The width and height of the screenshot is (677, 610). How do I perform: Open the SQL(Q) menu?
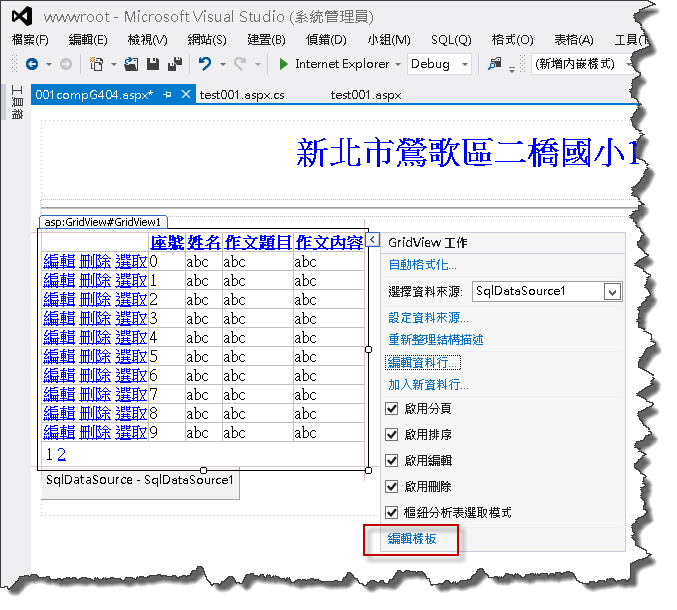tap(451, 40)
